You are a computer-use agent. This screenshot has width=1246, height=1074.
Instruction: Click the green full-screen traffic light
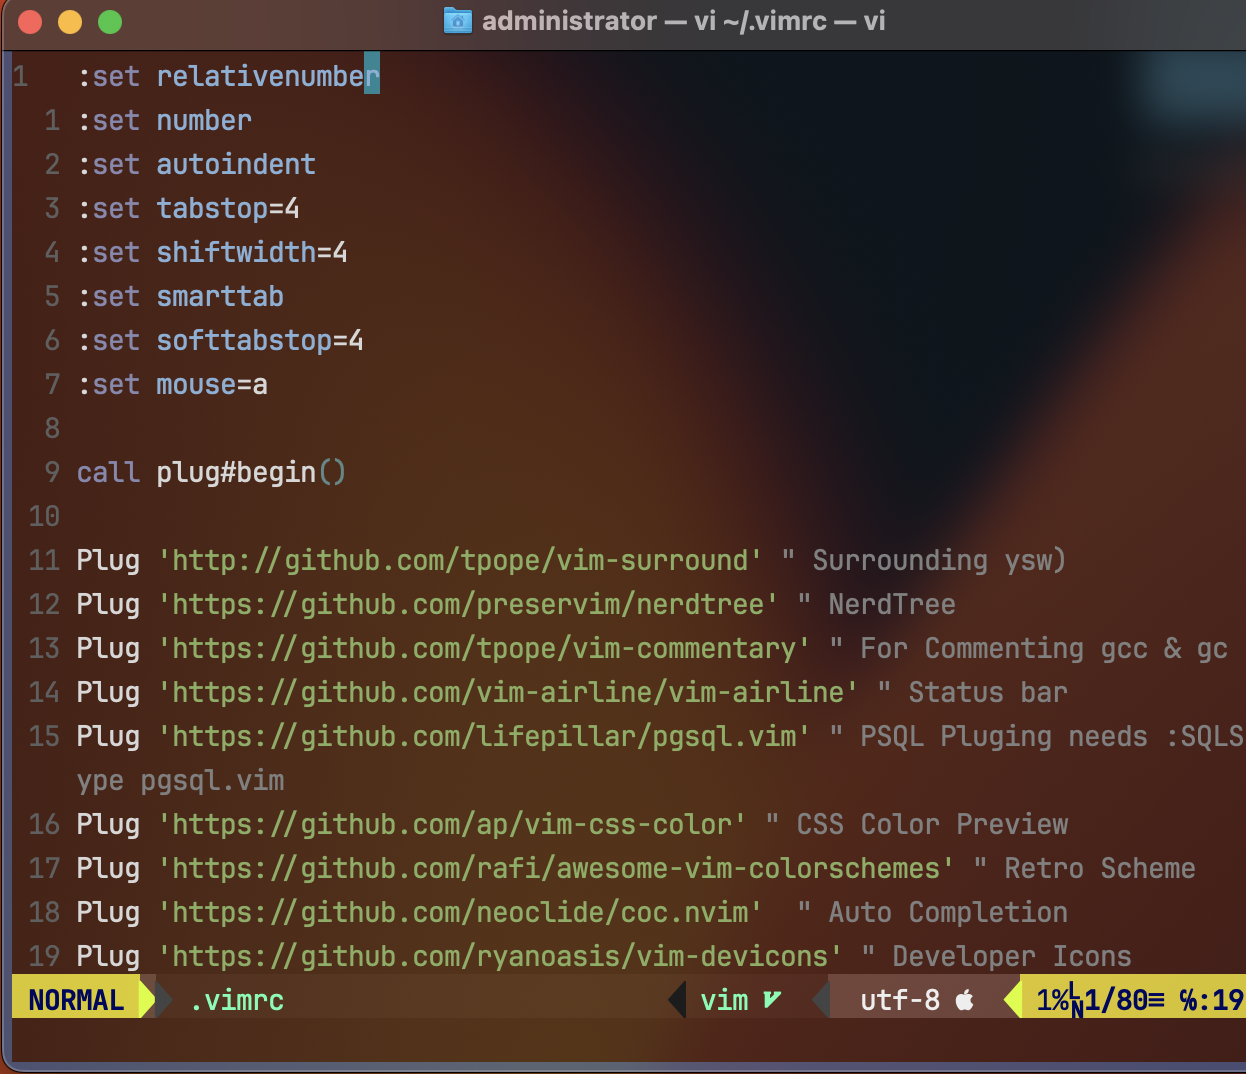[x=110, y=20]
